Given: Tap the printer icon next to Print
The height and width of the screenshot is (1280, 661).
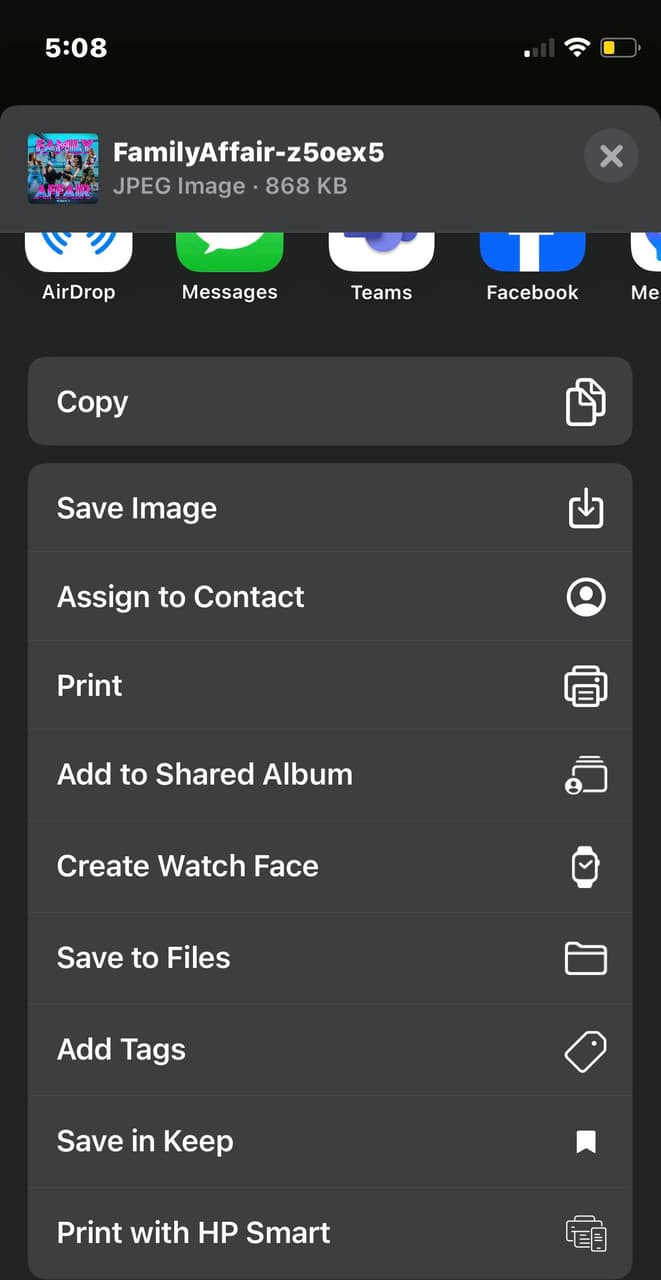Looking at the screenshot, I should coord(585,686).
